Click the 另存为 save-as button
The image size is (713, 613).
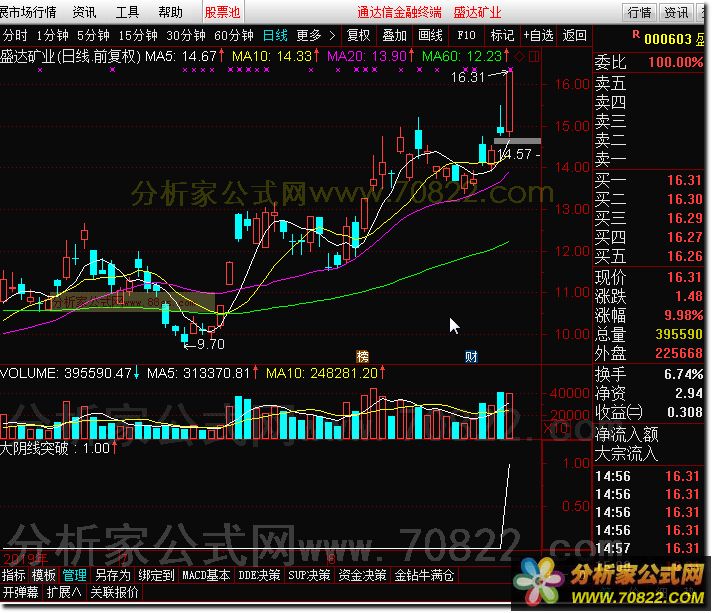tap(112, 576)
